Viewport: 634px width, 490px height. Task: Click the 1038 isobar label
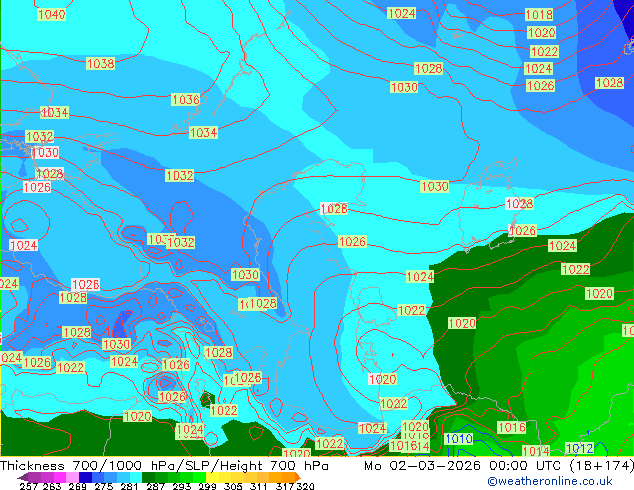pos(100,63)
